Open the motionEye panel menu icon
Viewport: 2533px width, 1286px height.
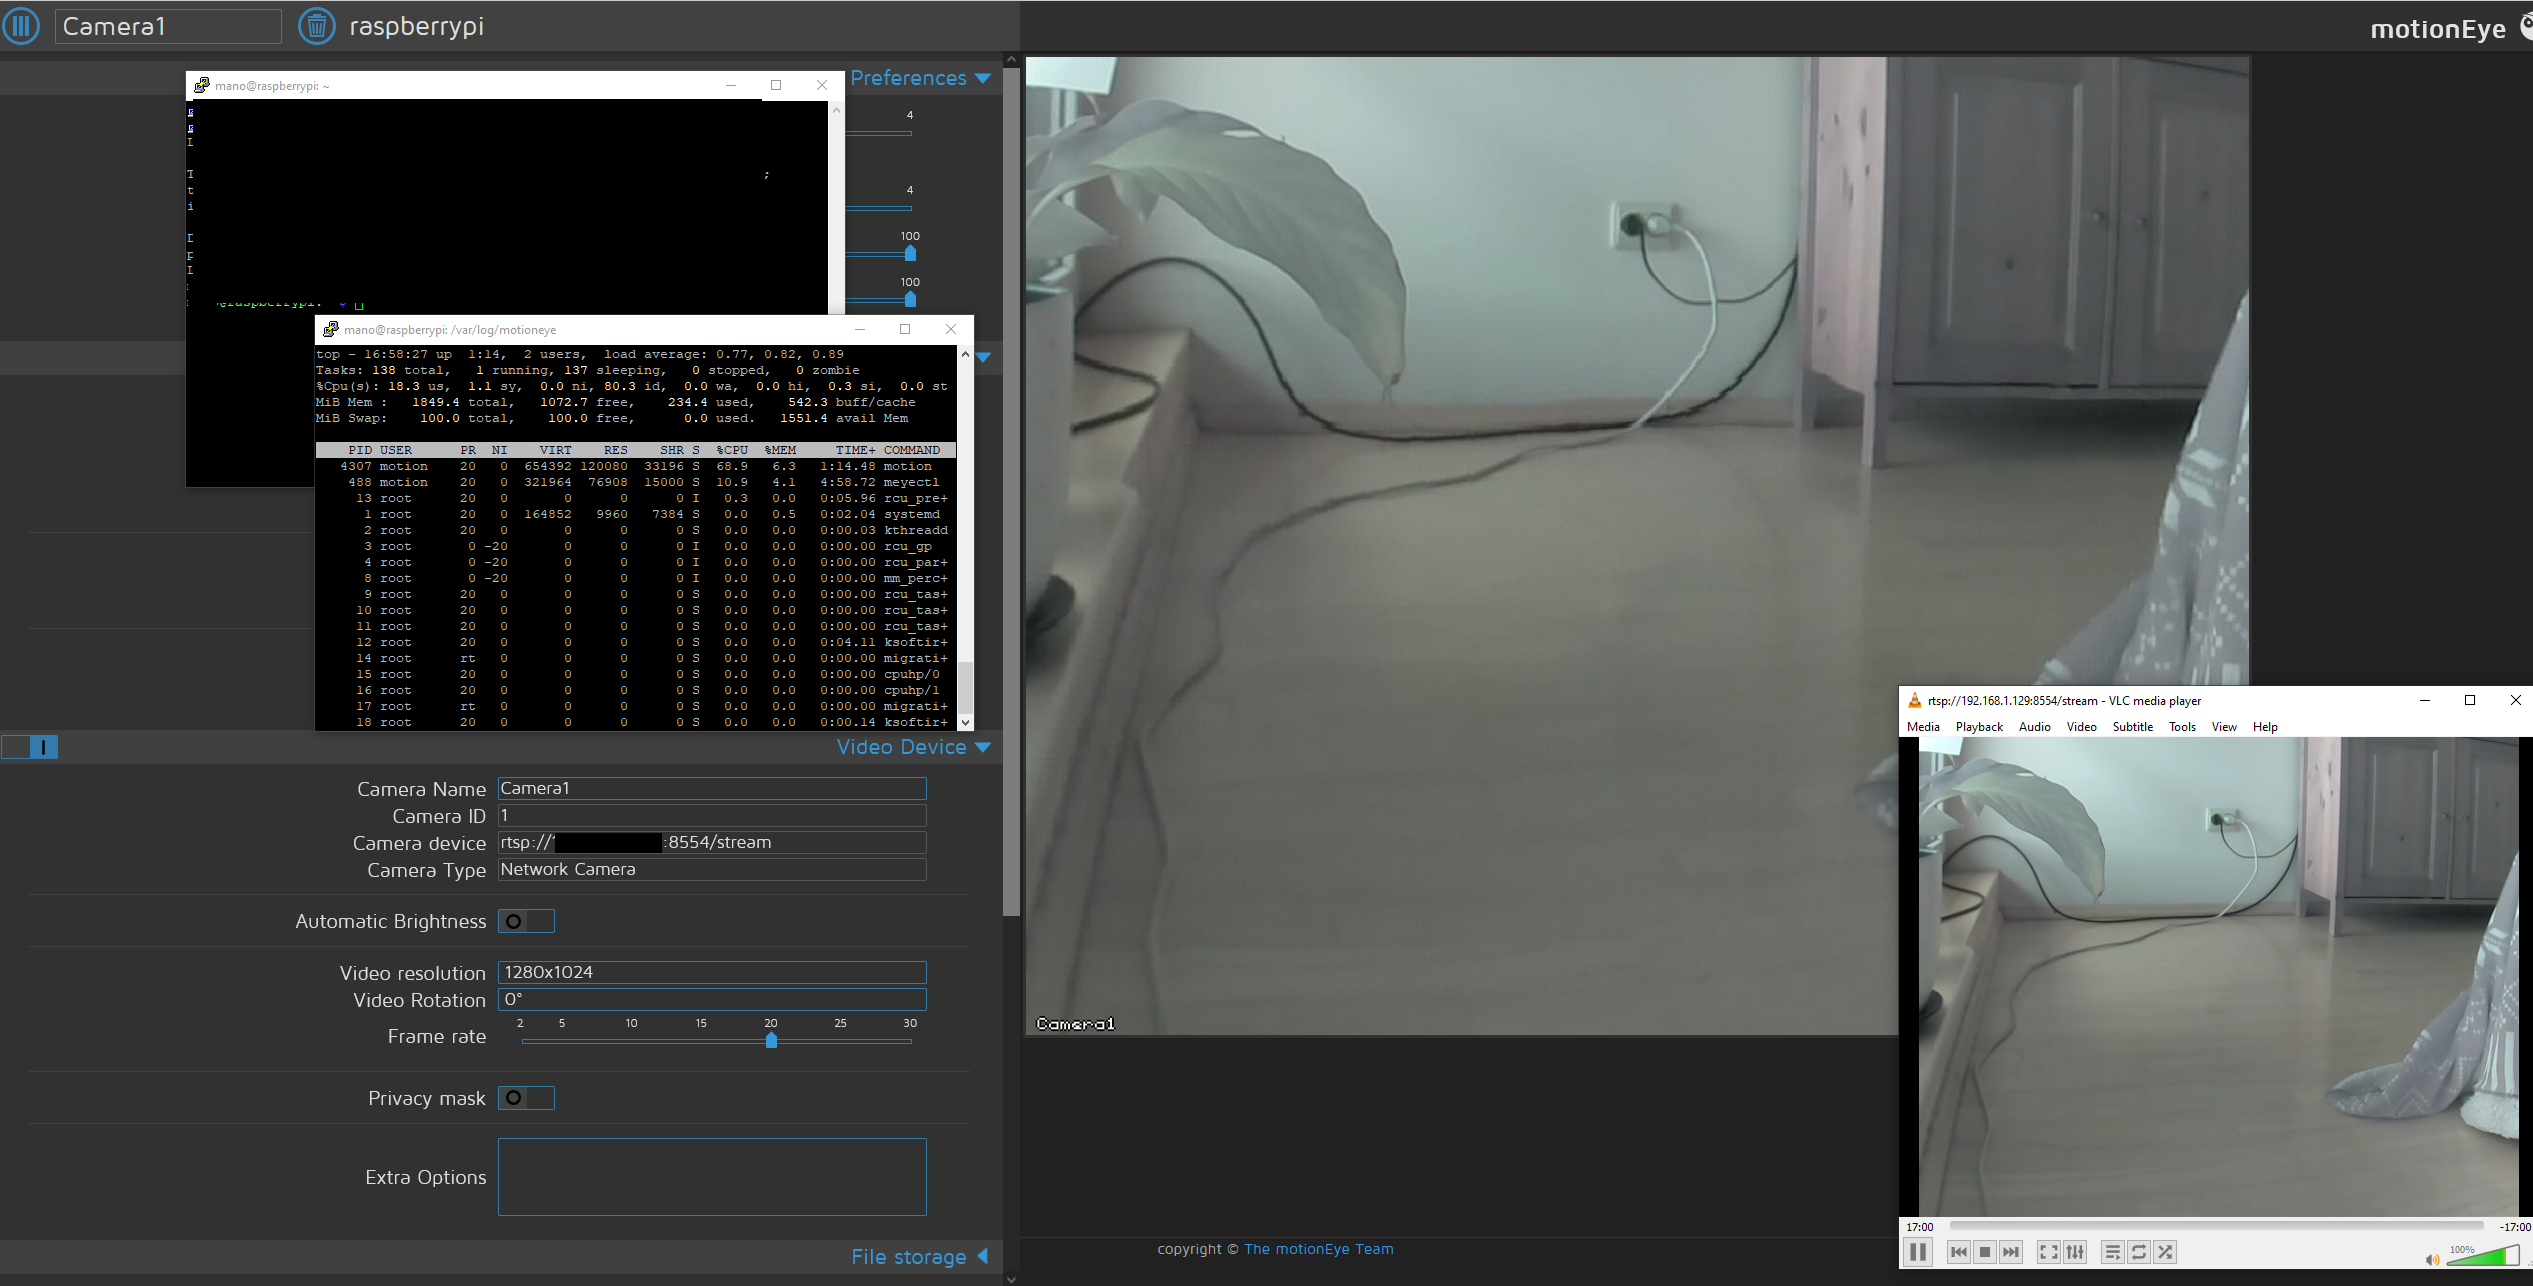(21, 26)
